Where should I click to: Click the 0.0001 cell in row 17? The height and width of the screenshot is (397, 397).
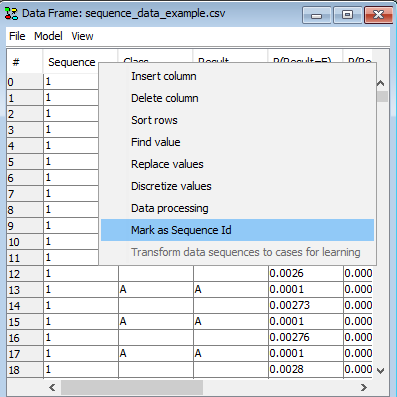(306, 353)
